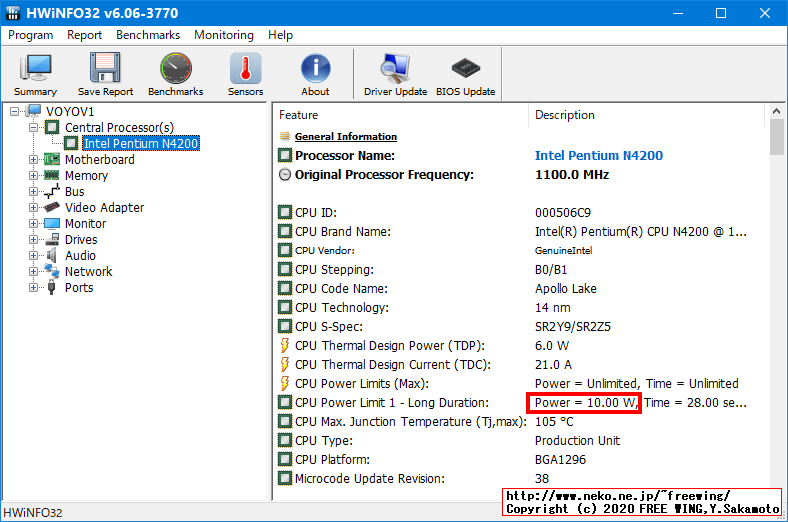Select the Network tree label
Viewport: 788px width, 522px height.
click(x=88, y=271)
